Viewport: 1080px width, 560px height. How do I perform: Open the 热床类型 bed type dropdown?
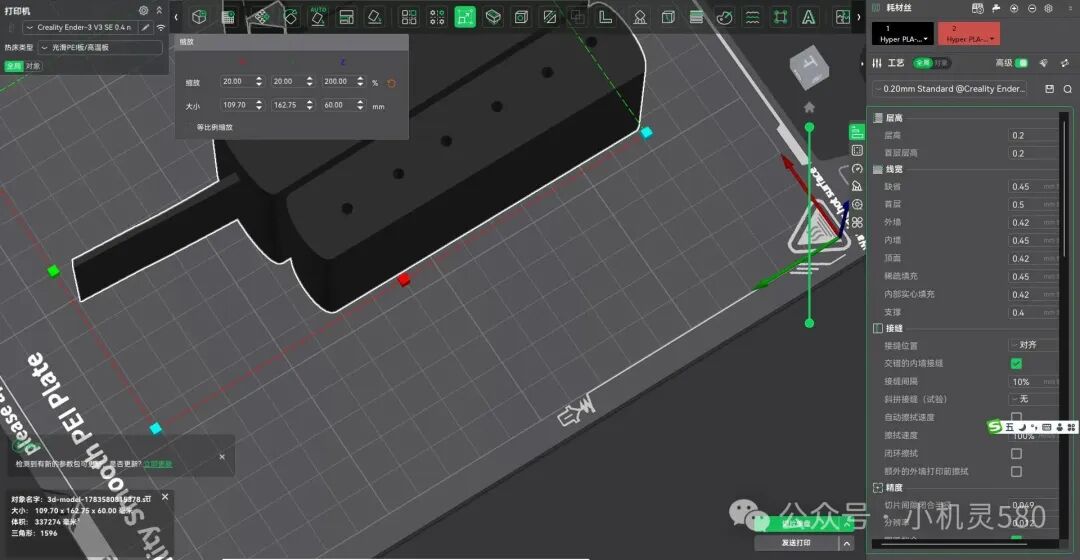100,48
